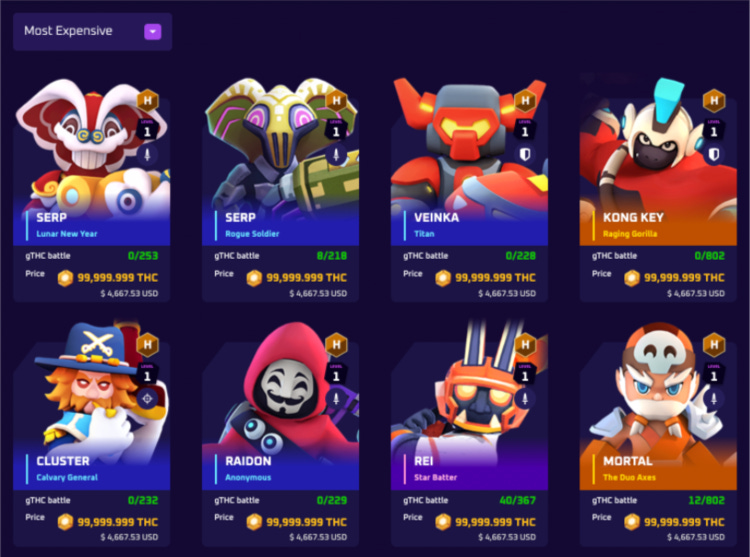
Task: Click 99,999.999 THC price on Serp Rogue Soldier
Action: point(307,278)
